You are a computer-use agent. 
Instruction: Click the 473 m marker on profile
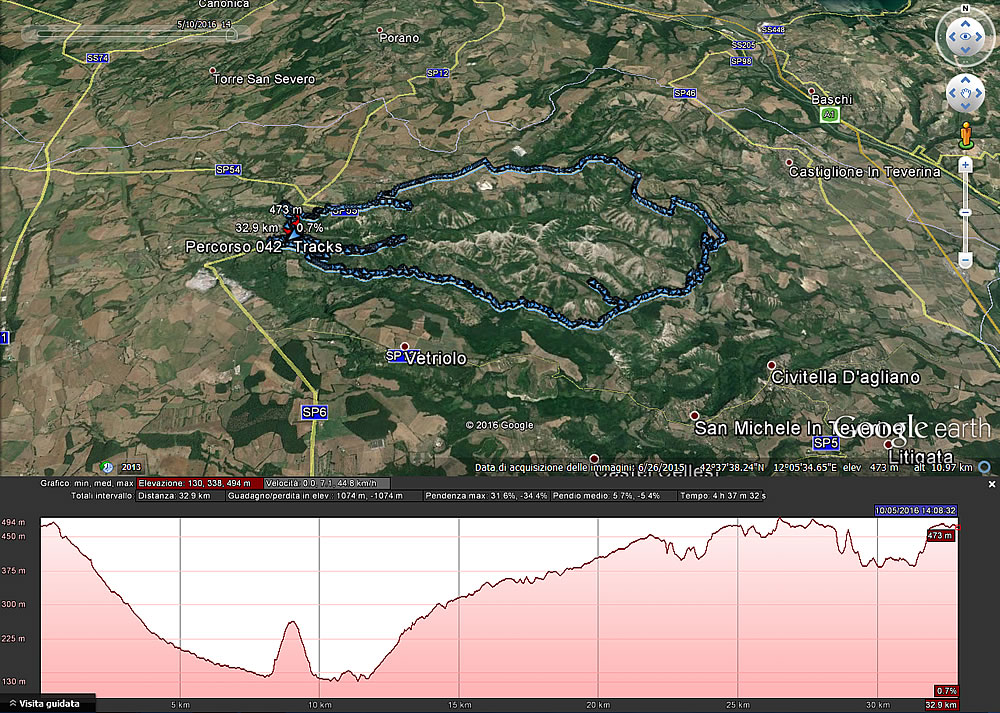(x=940, y=536)
